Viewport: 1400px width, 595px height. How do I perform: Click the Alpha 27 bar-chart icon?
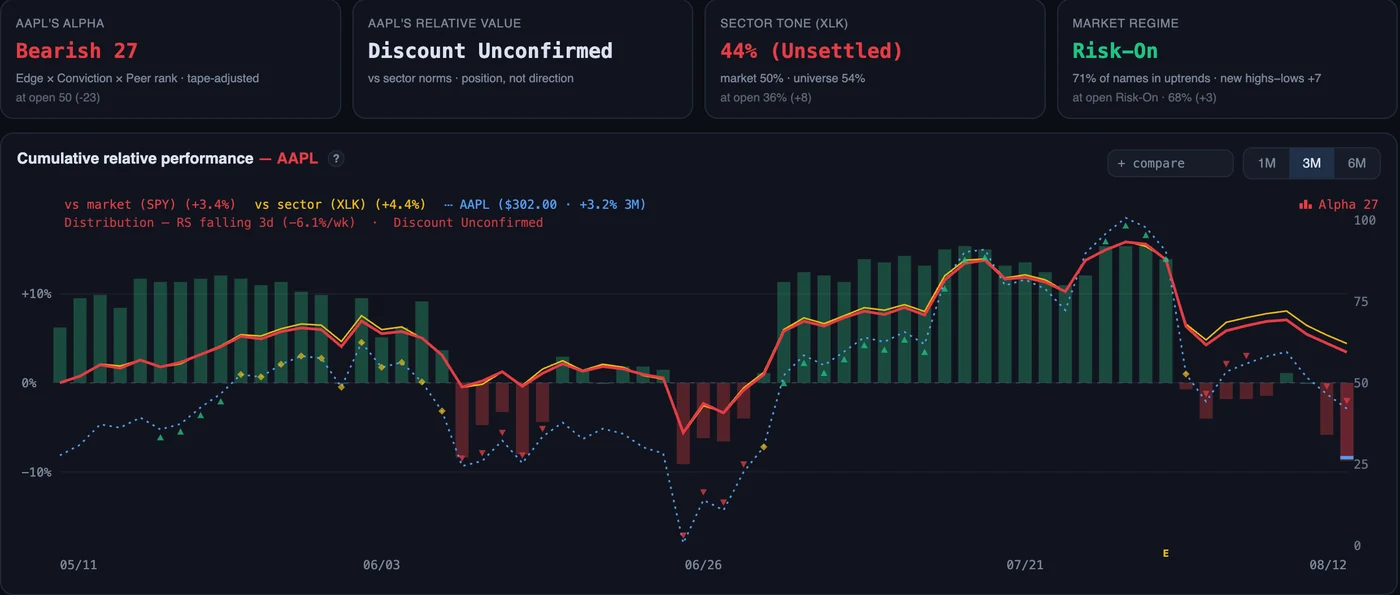click(x=1305, y=204)
